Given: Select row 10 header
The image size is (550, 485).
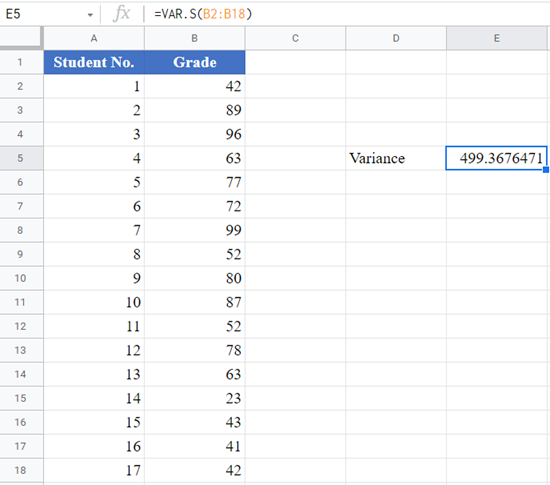Looking at the screenshot, I should tap(21, 278).
